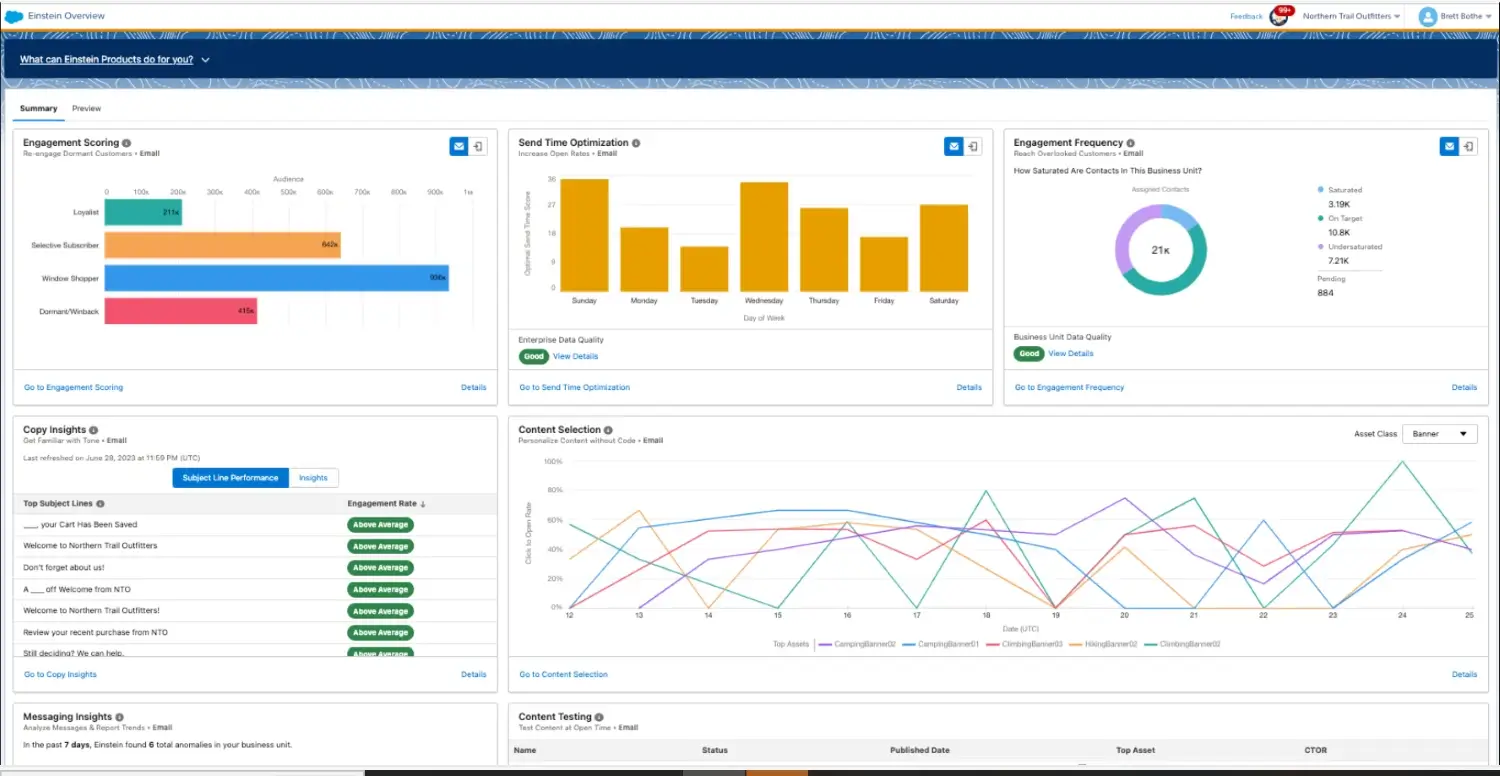Go to Engagement Scoring link
The width and height of the screenshot is (1500, 776).
(x=74, y=387)
